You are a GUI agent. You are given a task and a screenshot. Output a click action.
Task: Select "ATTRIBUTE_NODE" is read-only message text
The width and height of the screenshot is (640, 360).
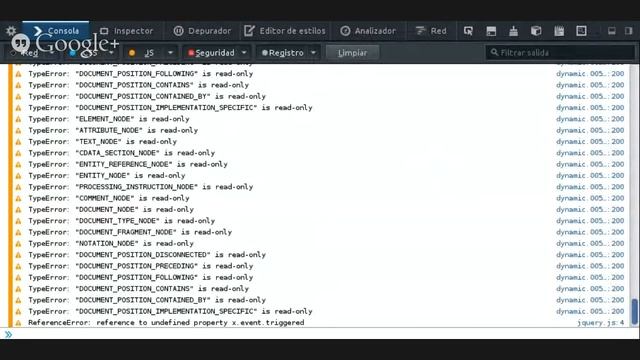pos(113,131)
